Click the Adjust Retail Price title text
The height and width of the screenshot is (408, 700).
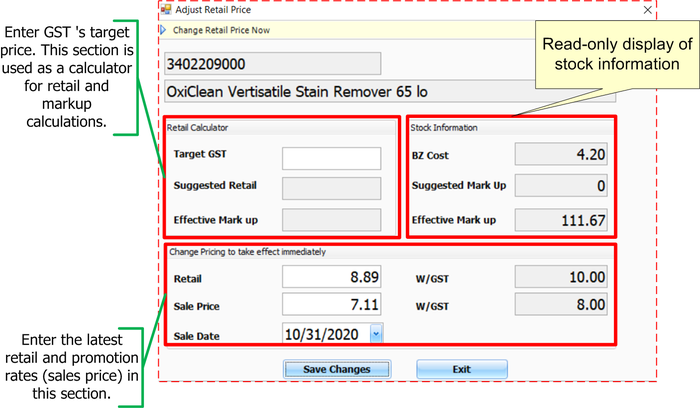tap(213, 10)
